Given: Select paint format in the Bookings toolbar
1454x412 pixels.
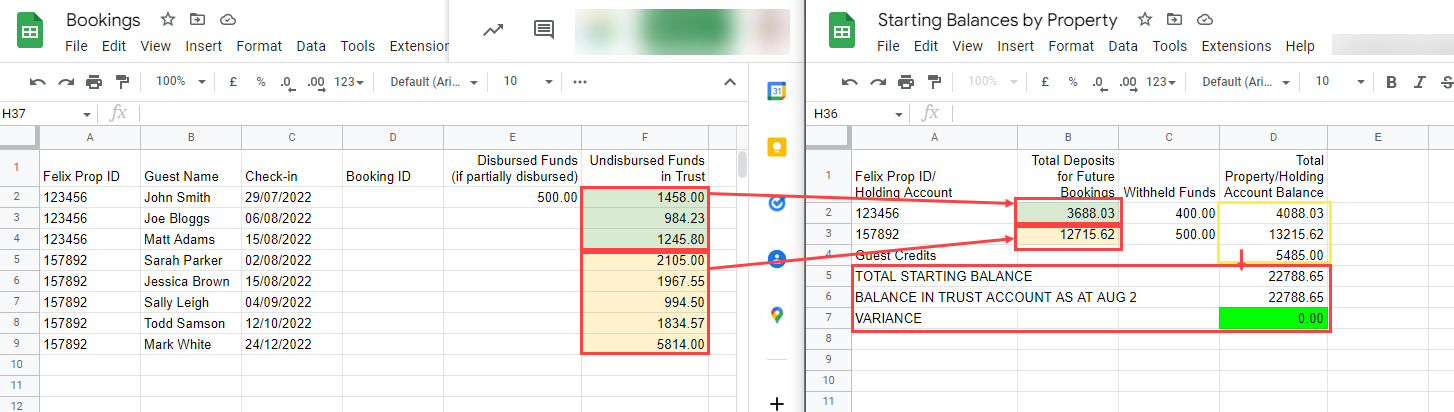Looking at the screenshot, I should pos(122,82).
